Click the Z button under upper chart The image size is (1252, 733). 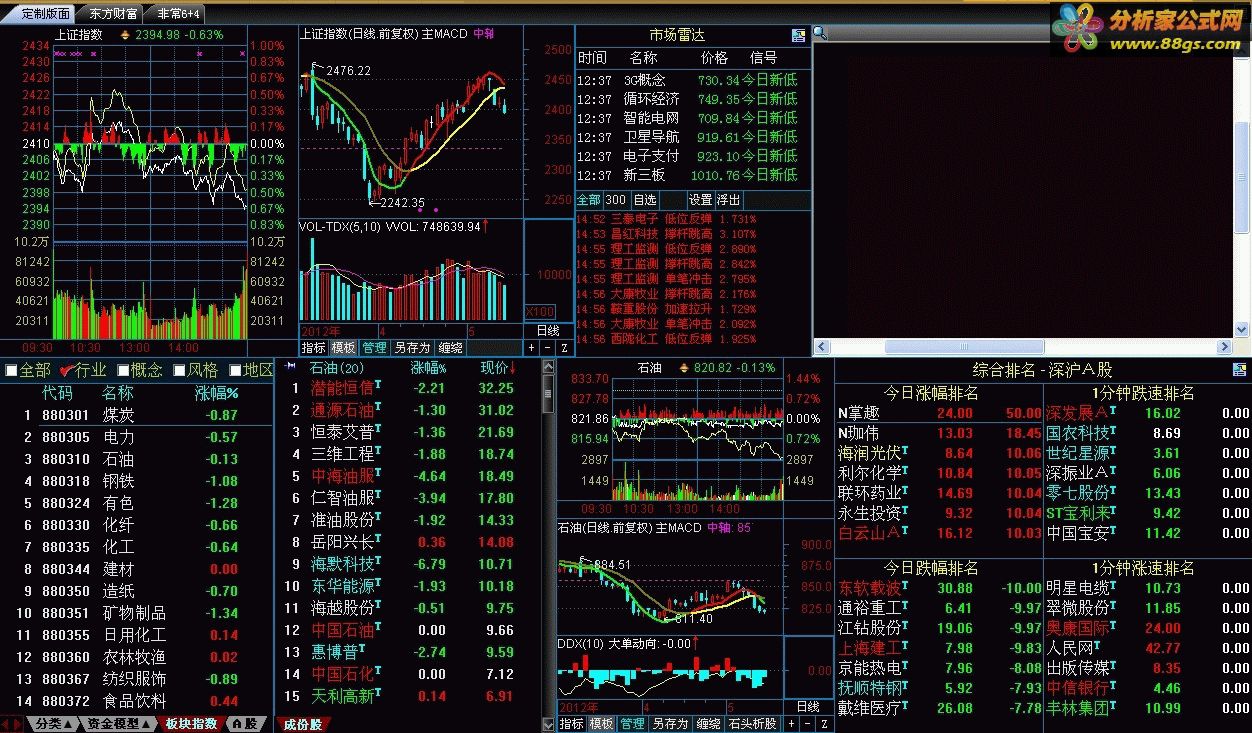click(x=563, y=348)
